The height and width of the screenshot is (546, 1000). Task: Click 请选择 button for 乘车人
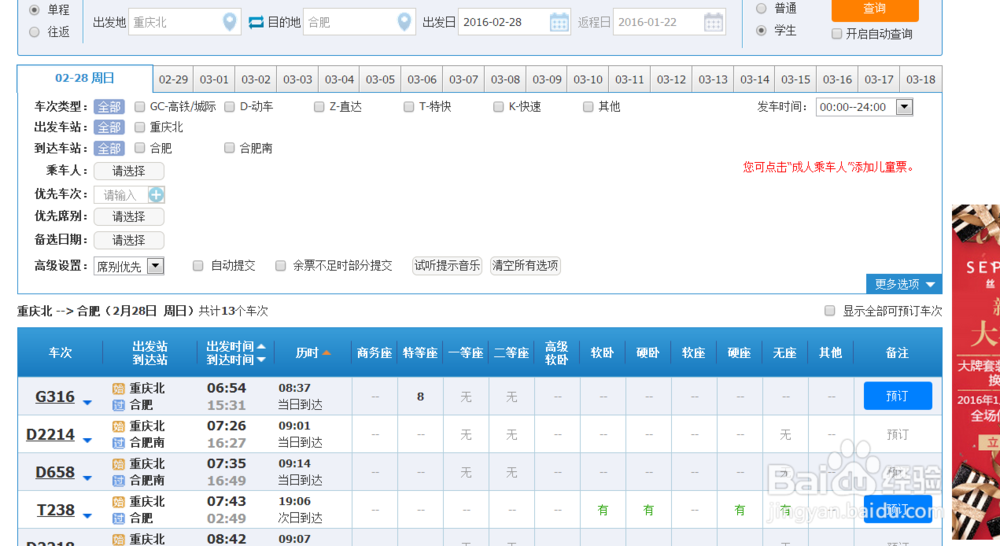click(x=129, y=171)
